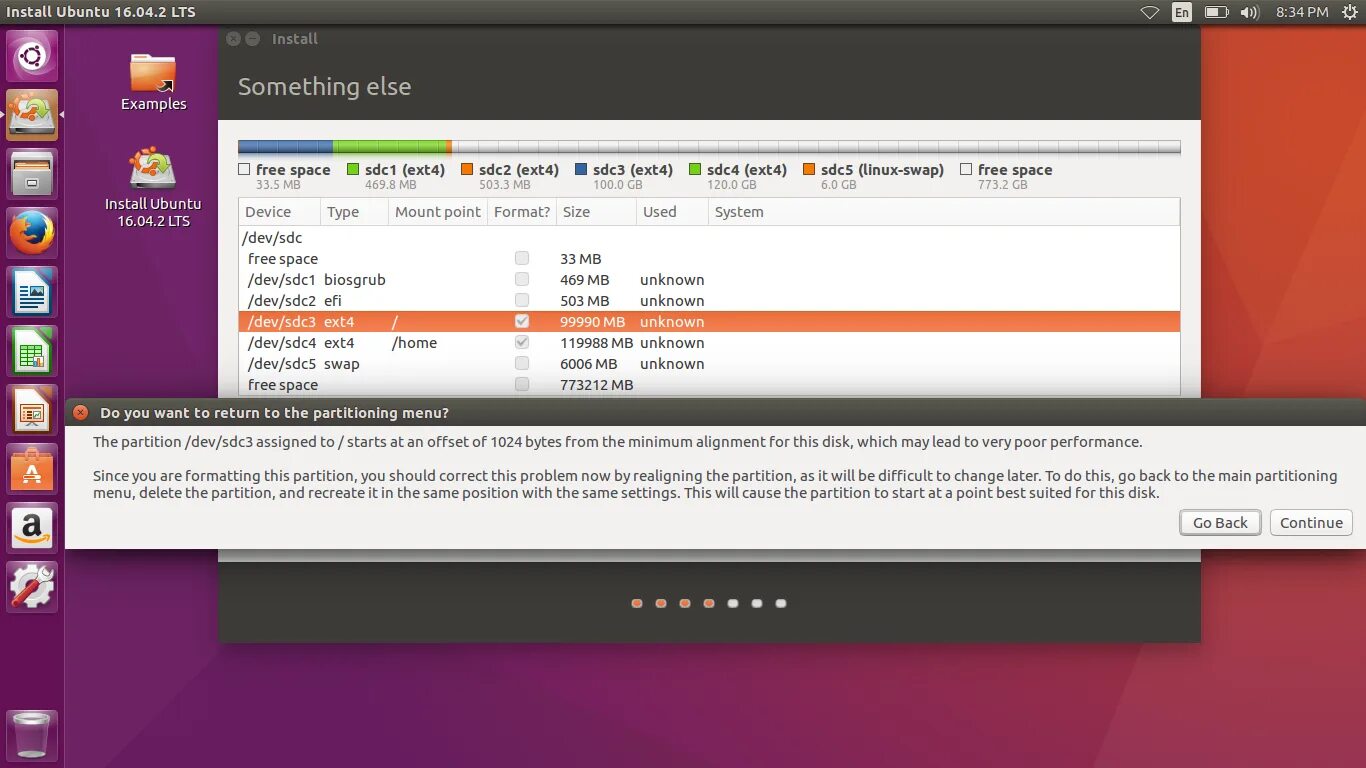Close the alignment warning dialog

tap(80, 412)
